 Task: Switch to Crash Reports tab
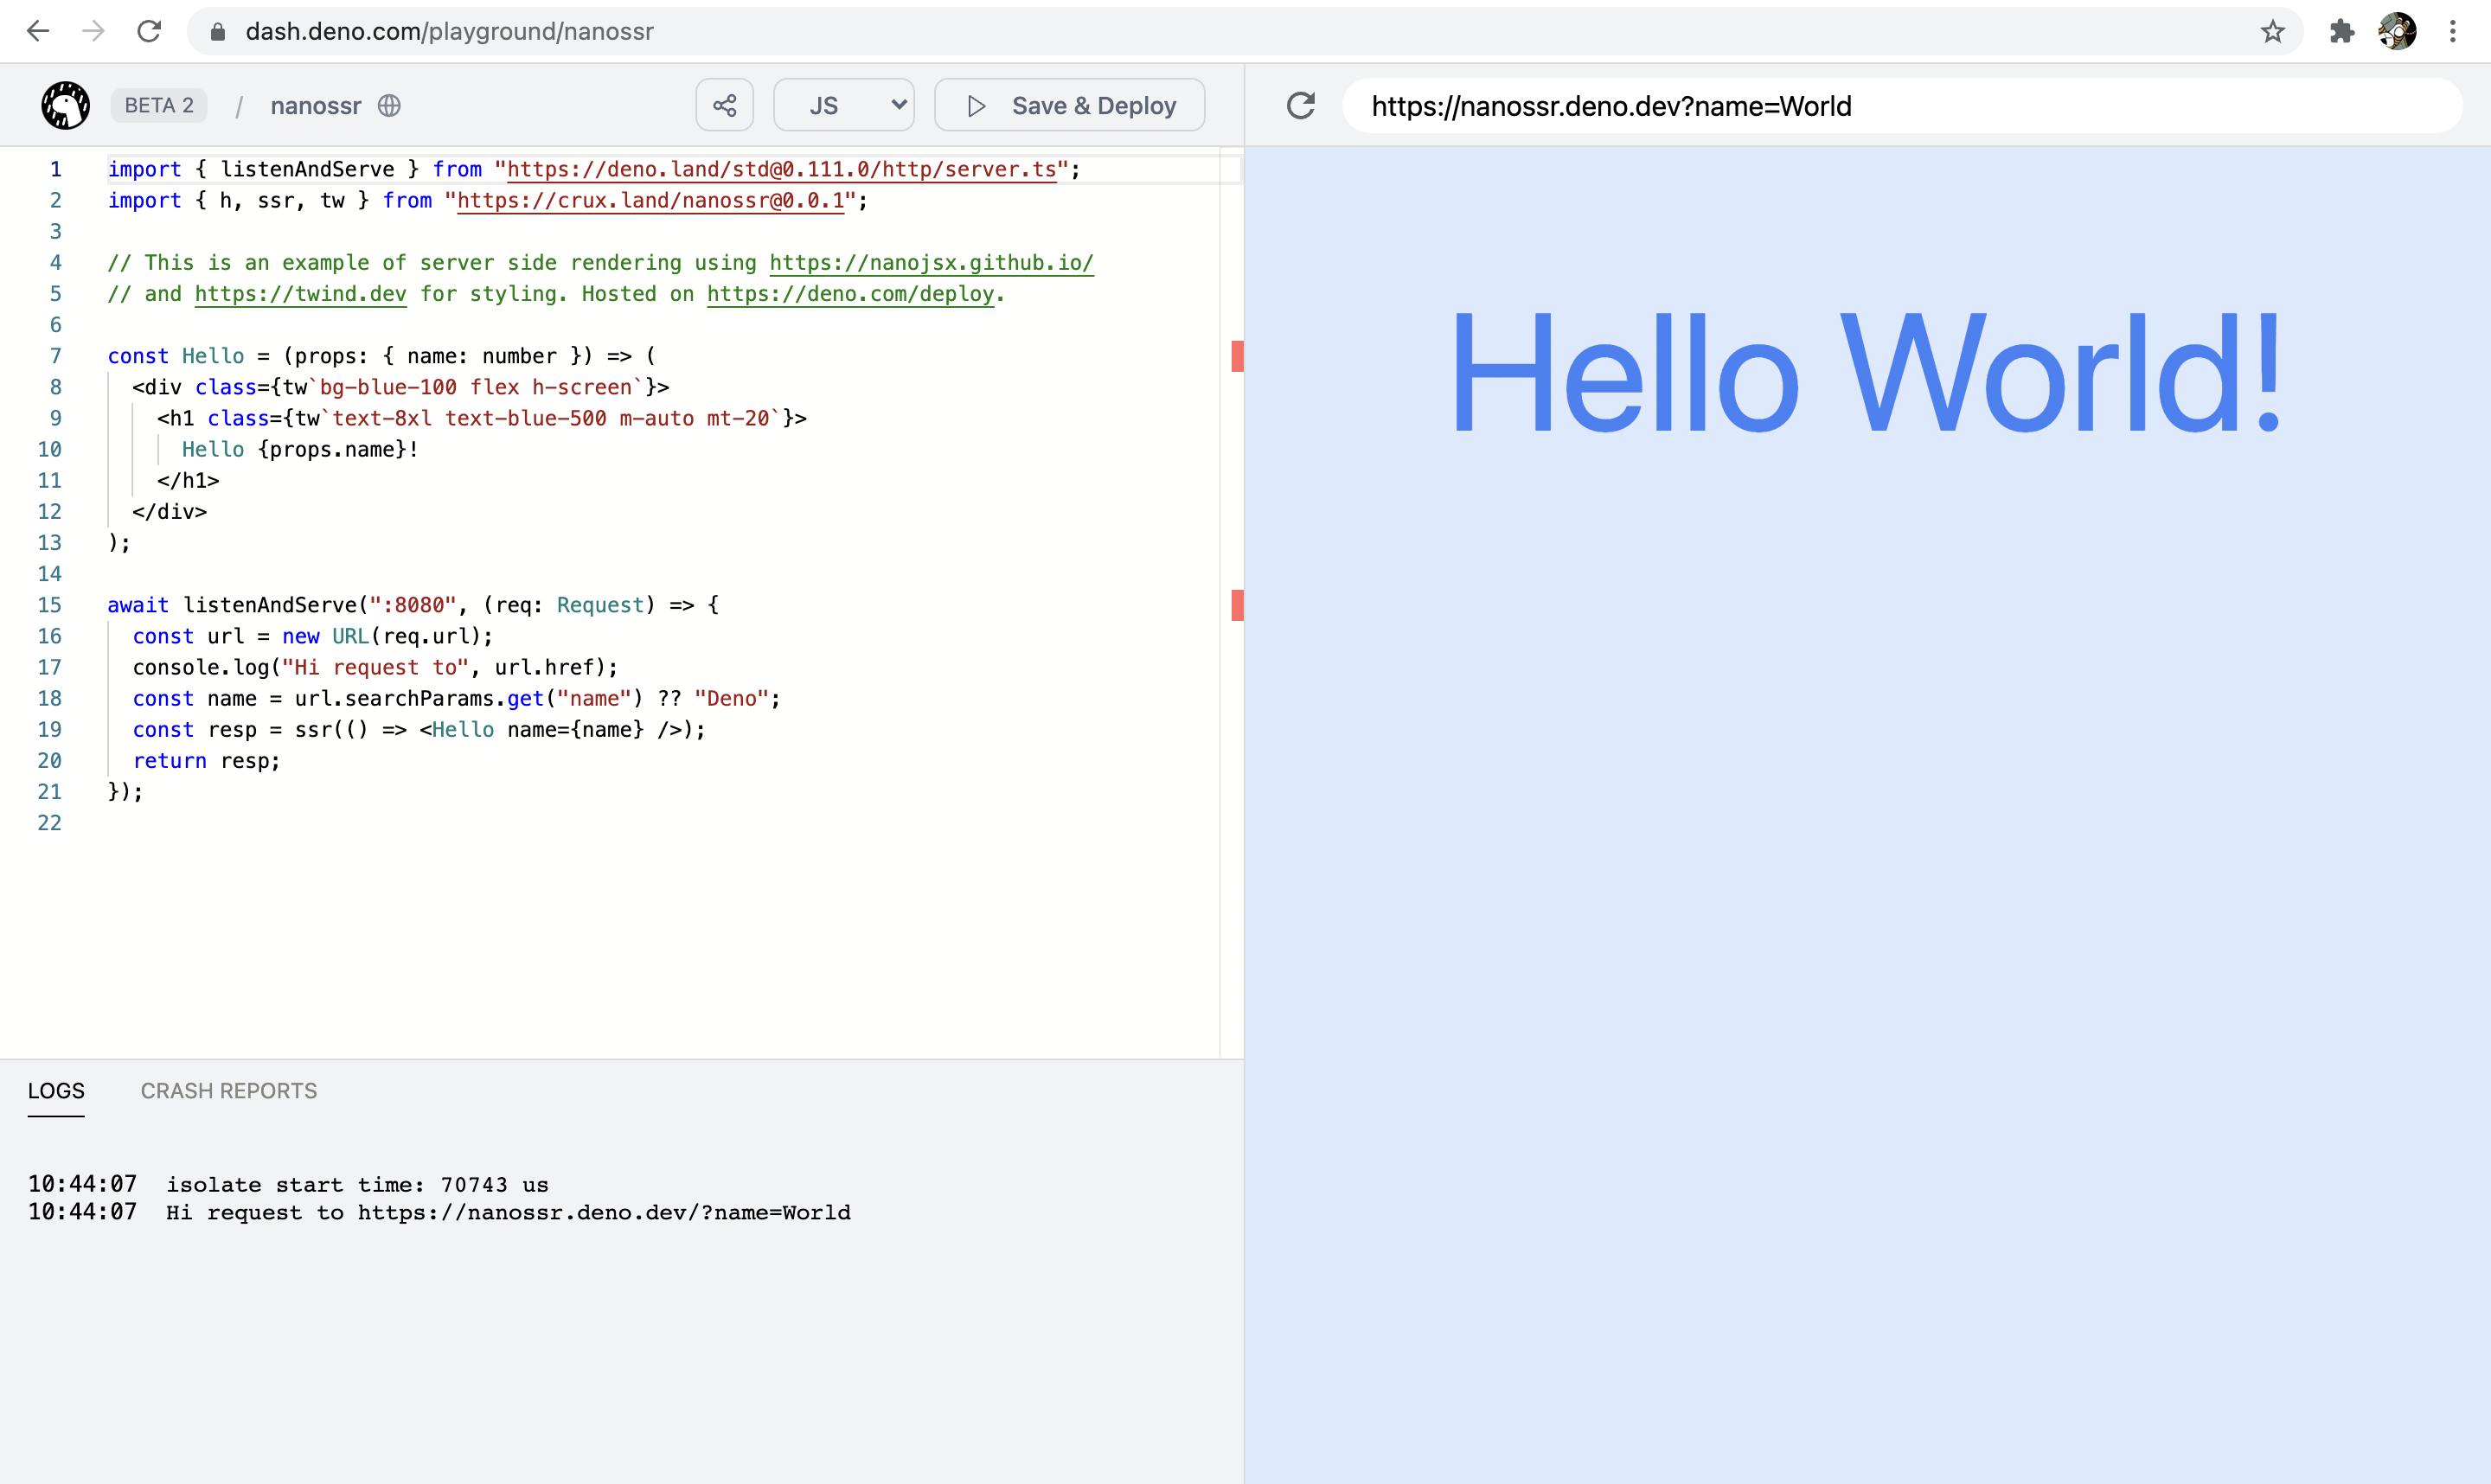click(228, 1091)
